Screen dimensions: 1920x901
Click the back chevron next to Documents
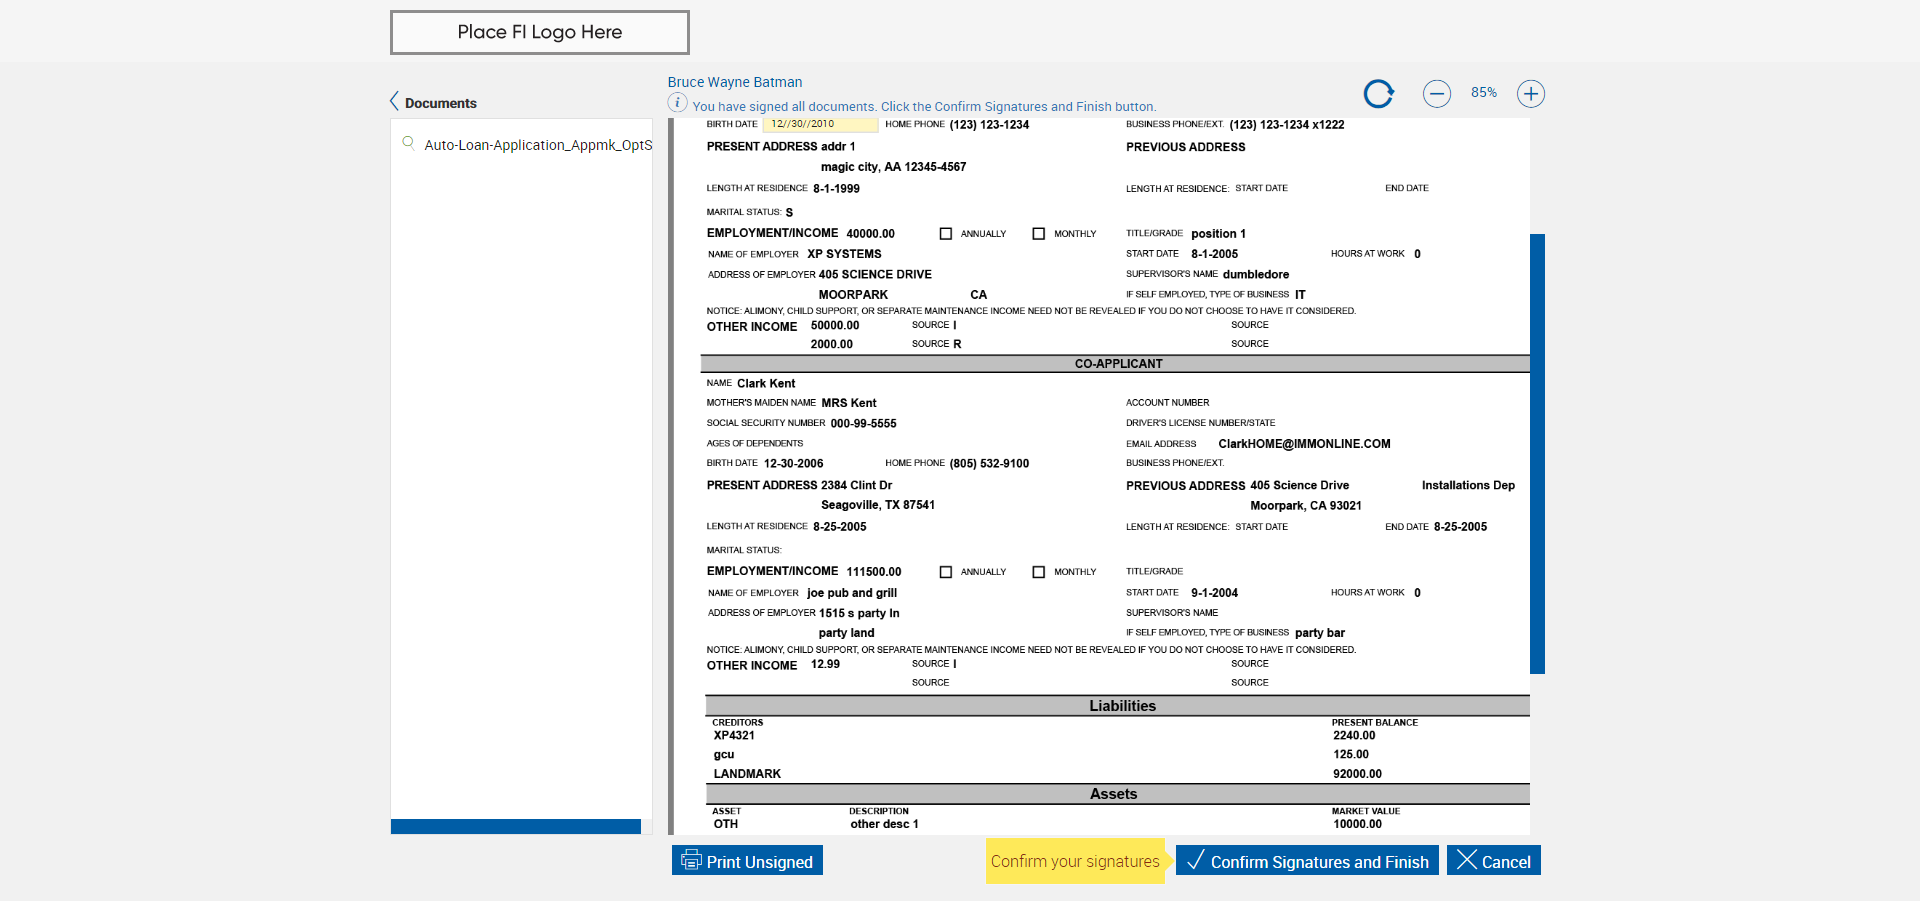tap(394, 101)
